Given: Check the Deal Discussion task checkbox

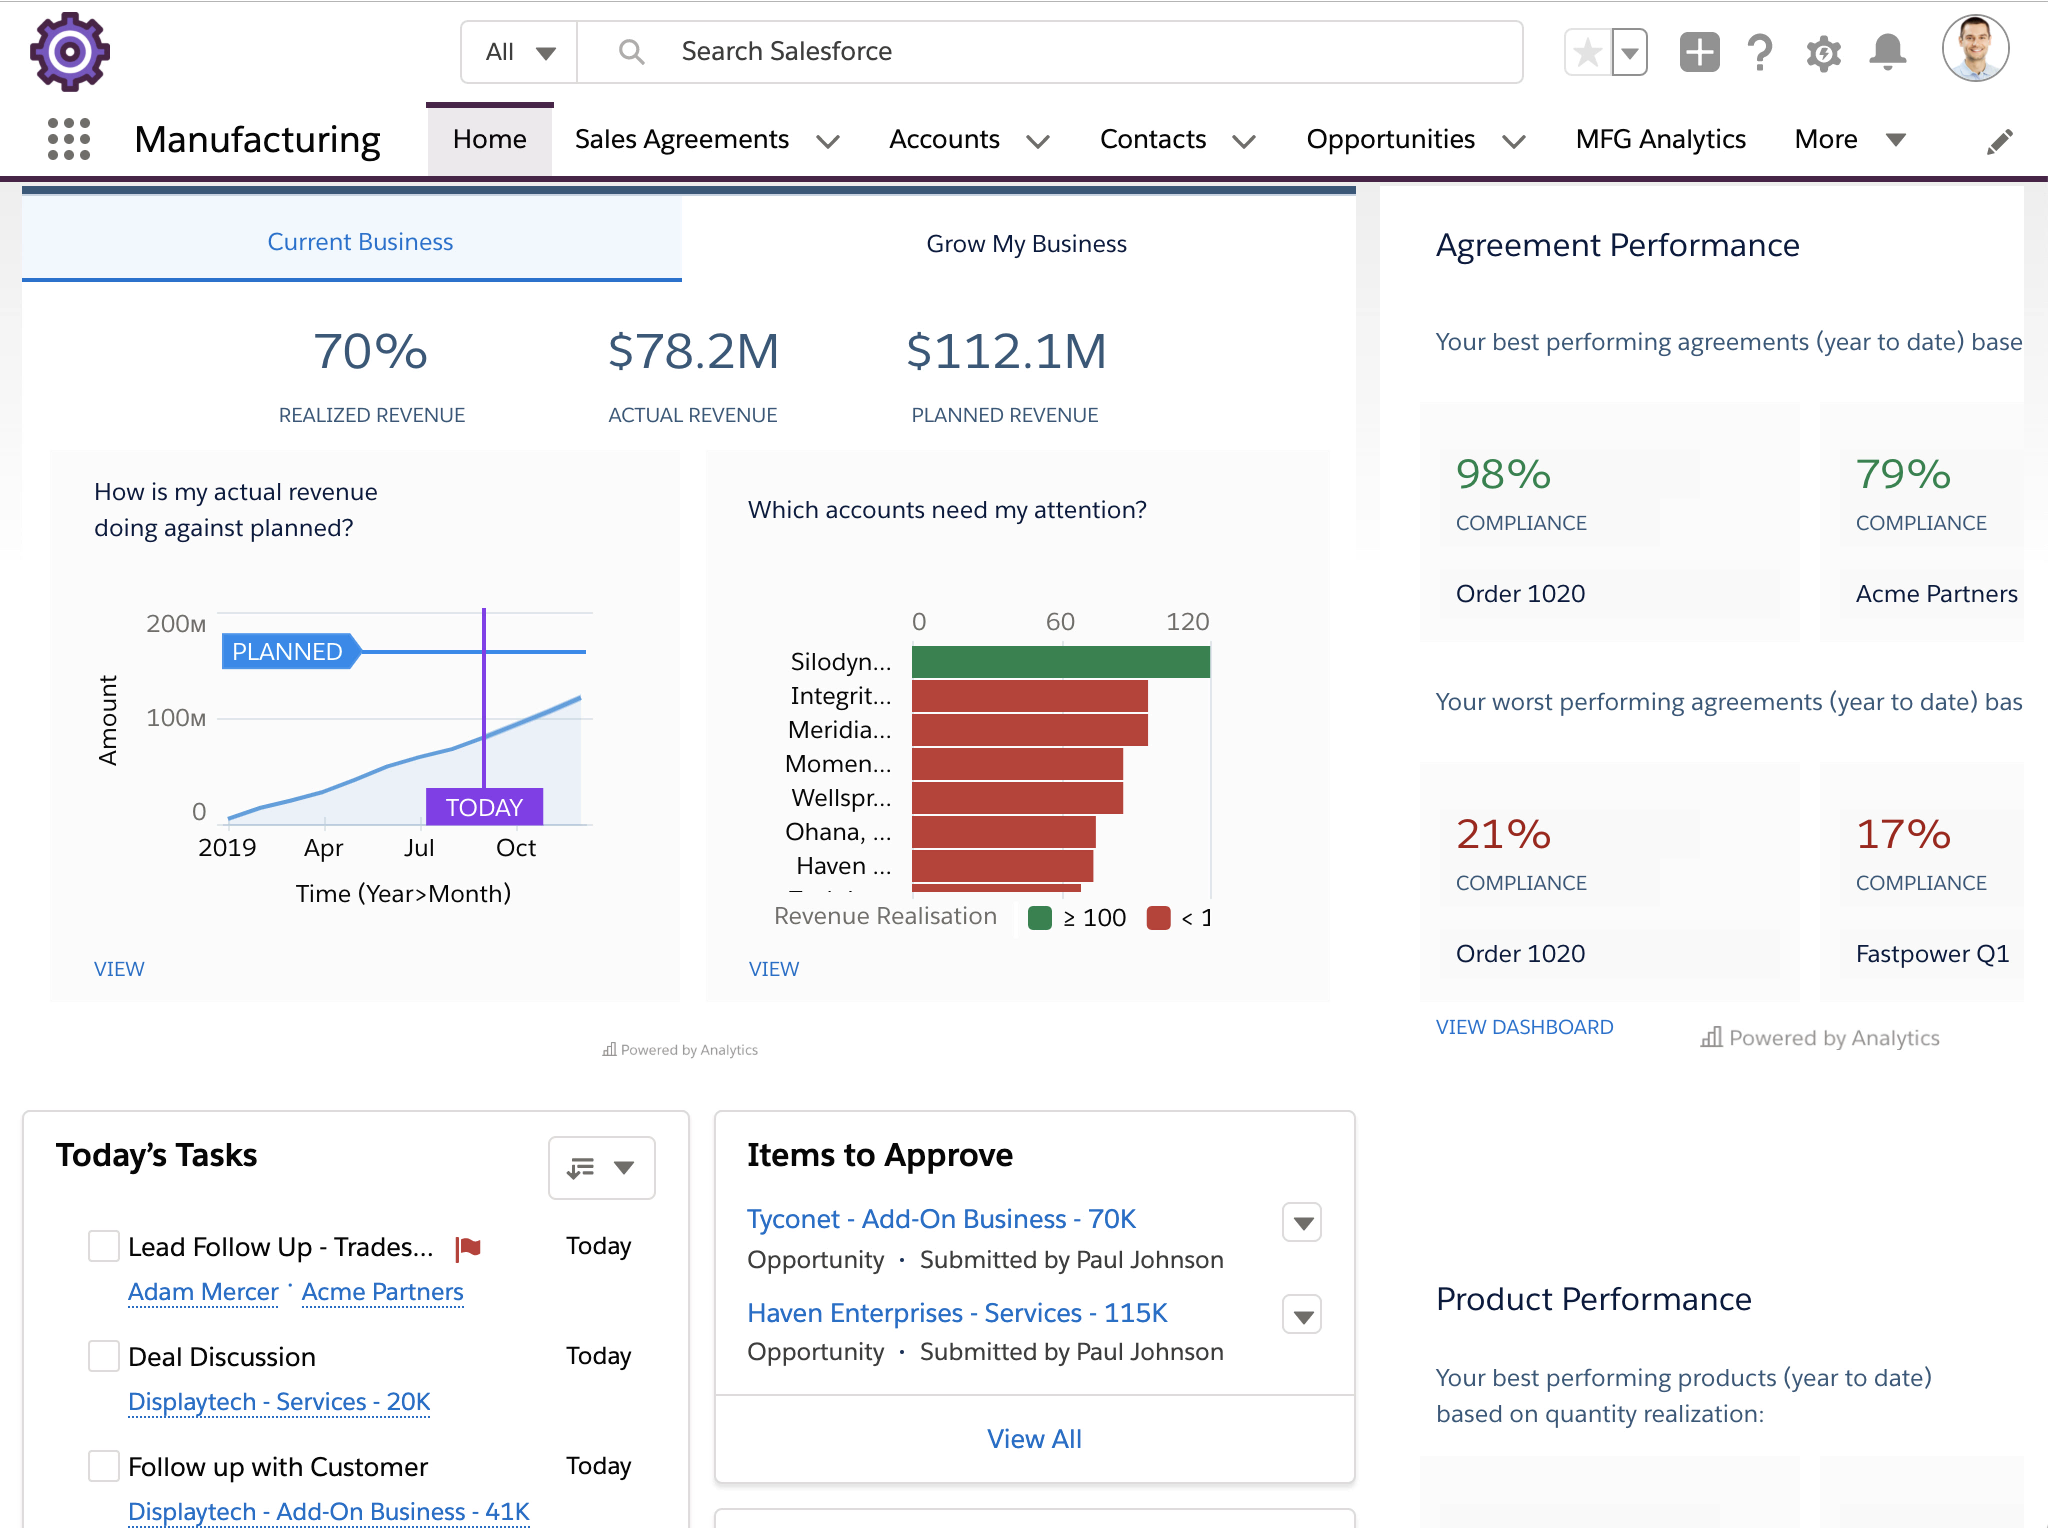Looking at the screenshot, I should click(104, 1356).
